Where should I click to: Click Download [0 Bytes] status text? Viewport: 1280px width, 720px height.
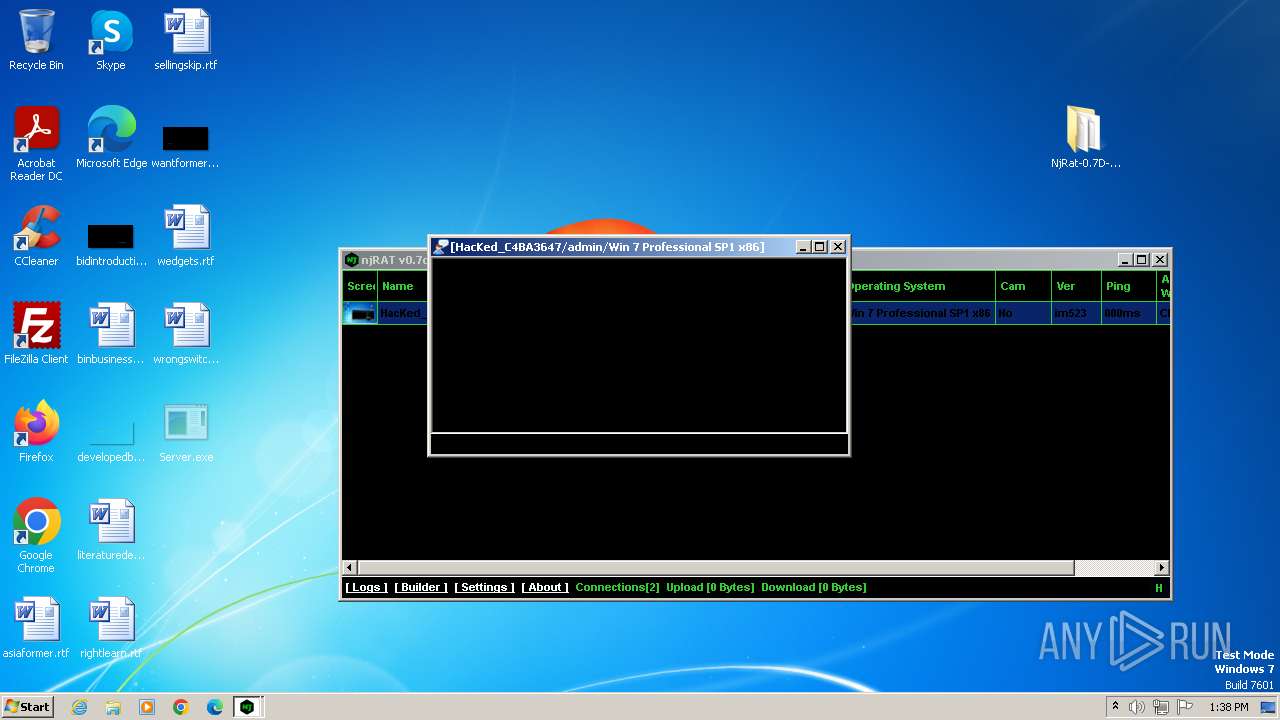(x=814, y=587)
